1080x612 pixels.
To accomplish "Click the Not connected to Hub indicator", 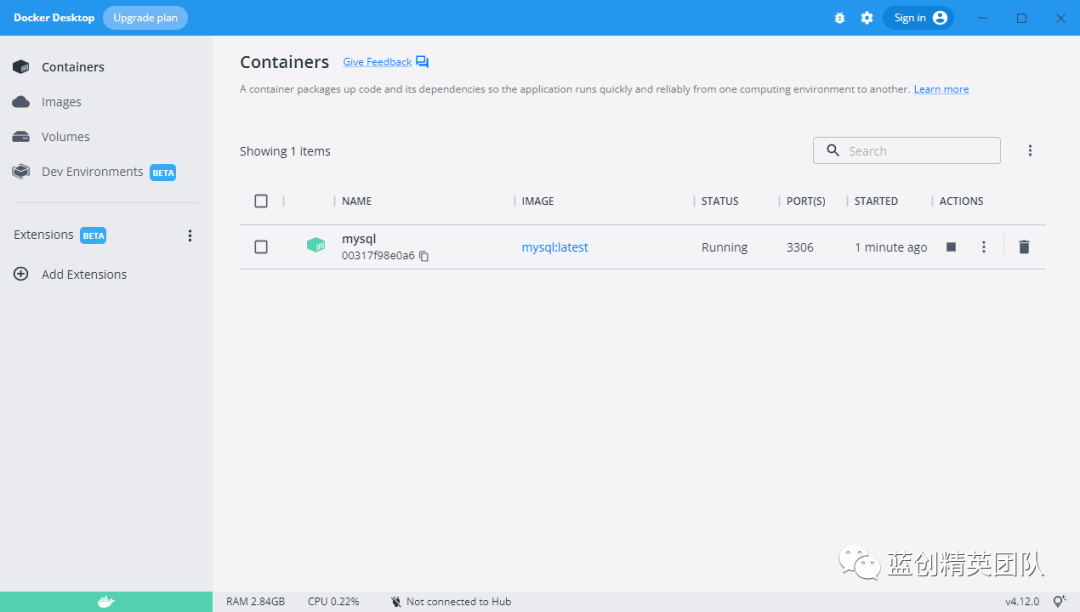I will click(x=451, y=602).
